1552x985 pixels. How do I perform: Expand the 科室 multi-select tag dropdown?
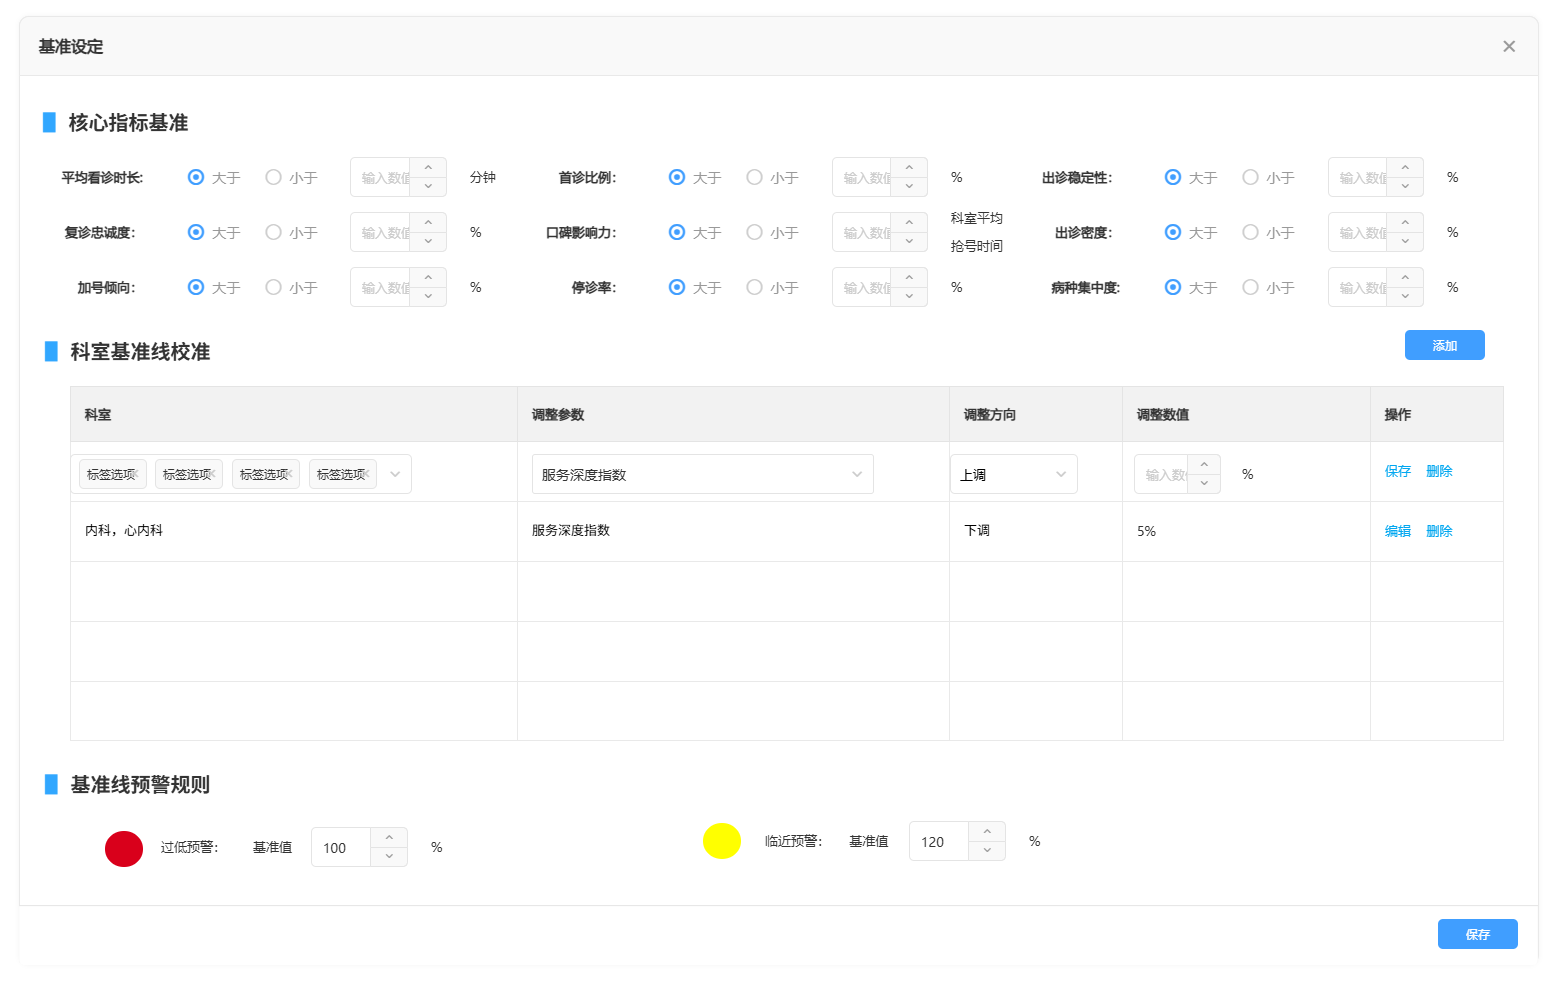[x=395, y=474]
